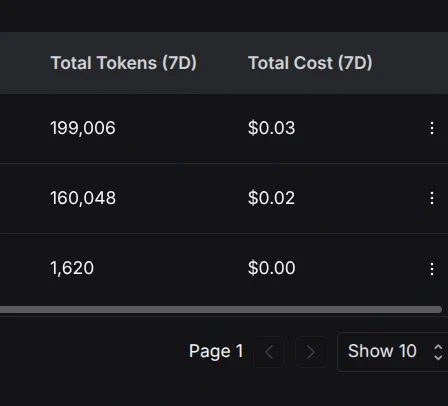Screen dimensions: 448x406
Task: Go to previous page with left chevron
Action: [x=269, y=352]
